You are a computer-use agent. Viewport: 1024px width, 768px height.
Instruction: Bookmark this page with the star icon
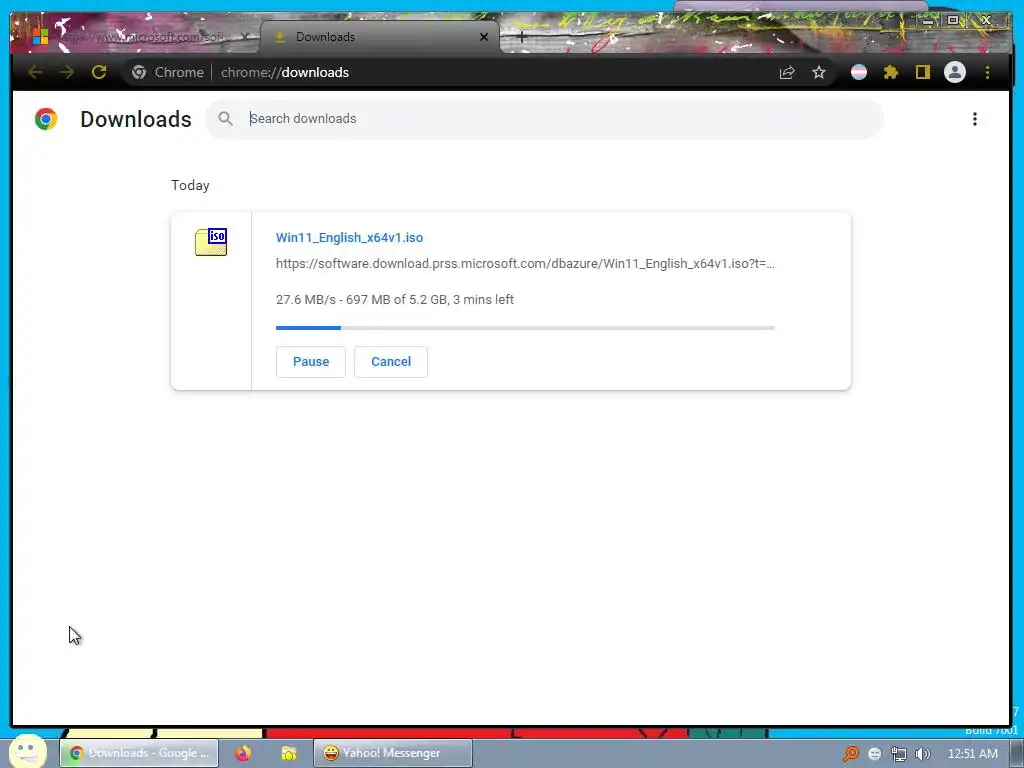tap(819, 72)
